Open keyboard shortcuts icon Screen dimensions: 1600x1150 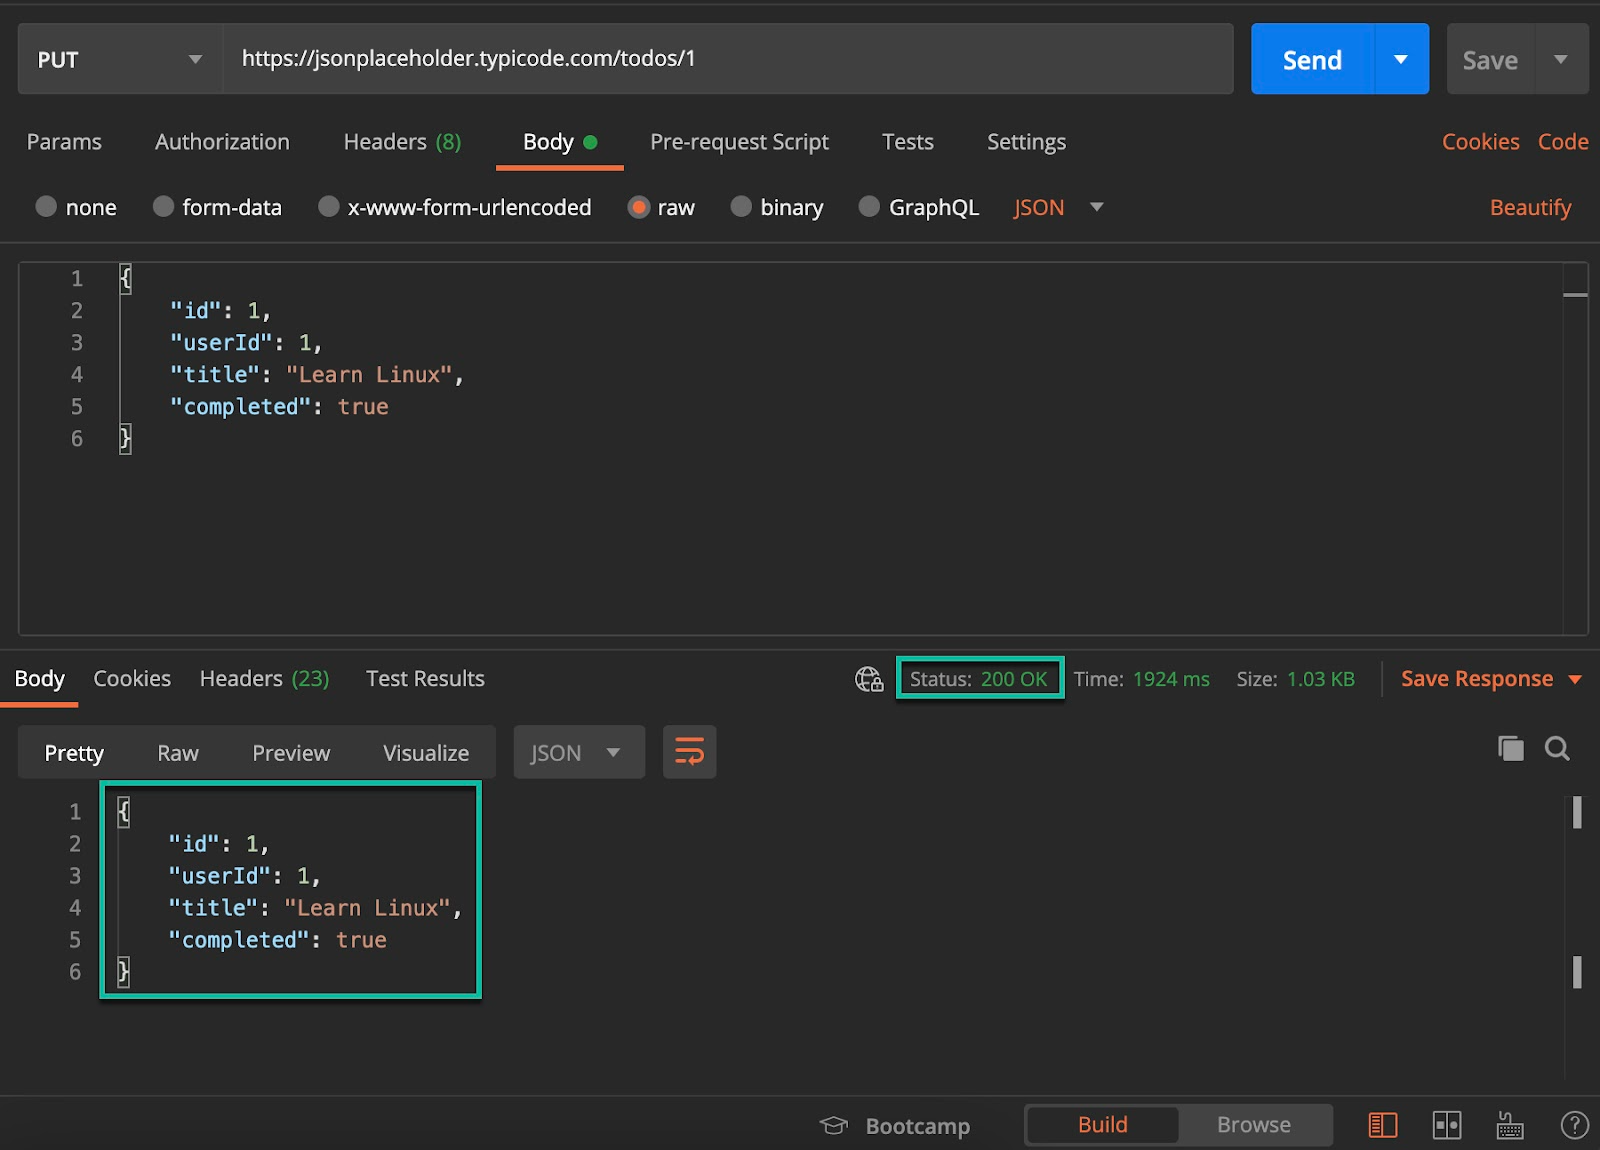[1510, 1125]
